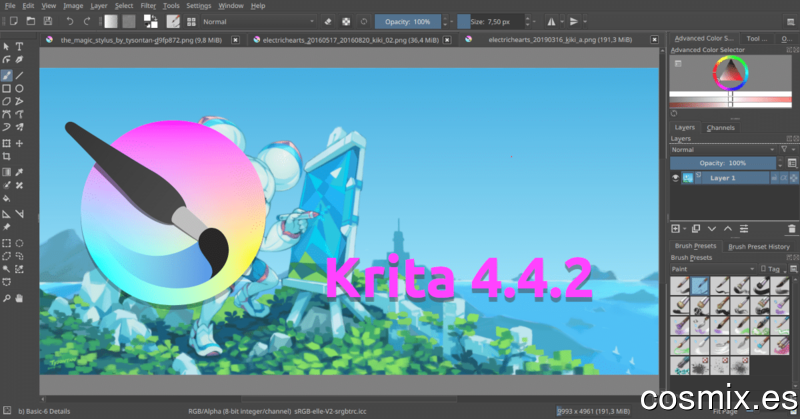Toggle preserve alpha checker button

point(346,21)
